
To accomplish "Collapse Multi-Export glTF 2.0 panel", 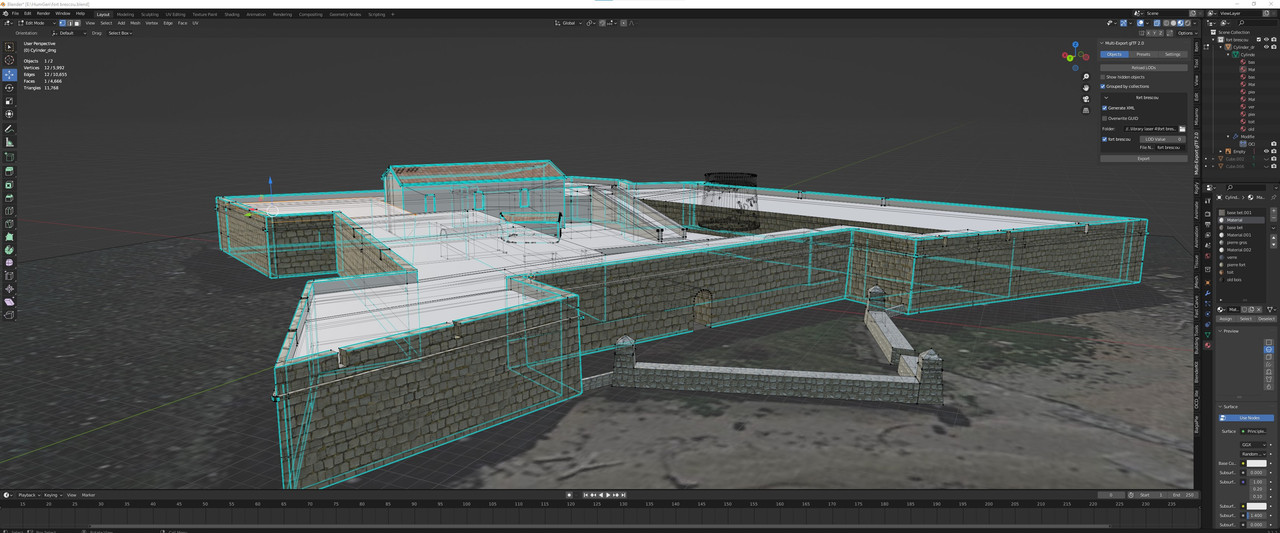I will [1101, 43].
